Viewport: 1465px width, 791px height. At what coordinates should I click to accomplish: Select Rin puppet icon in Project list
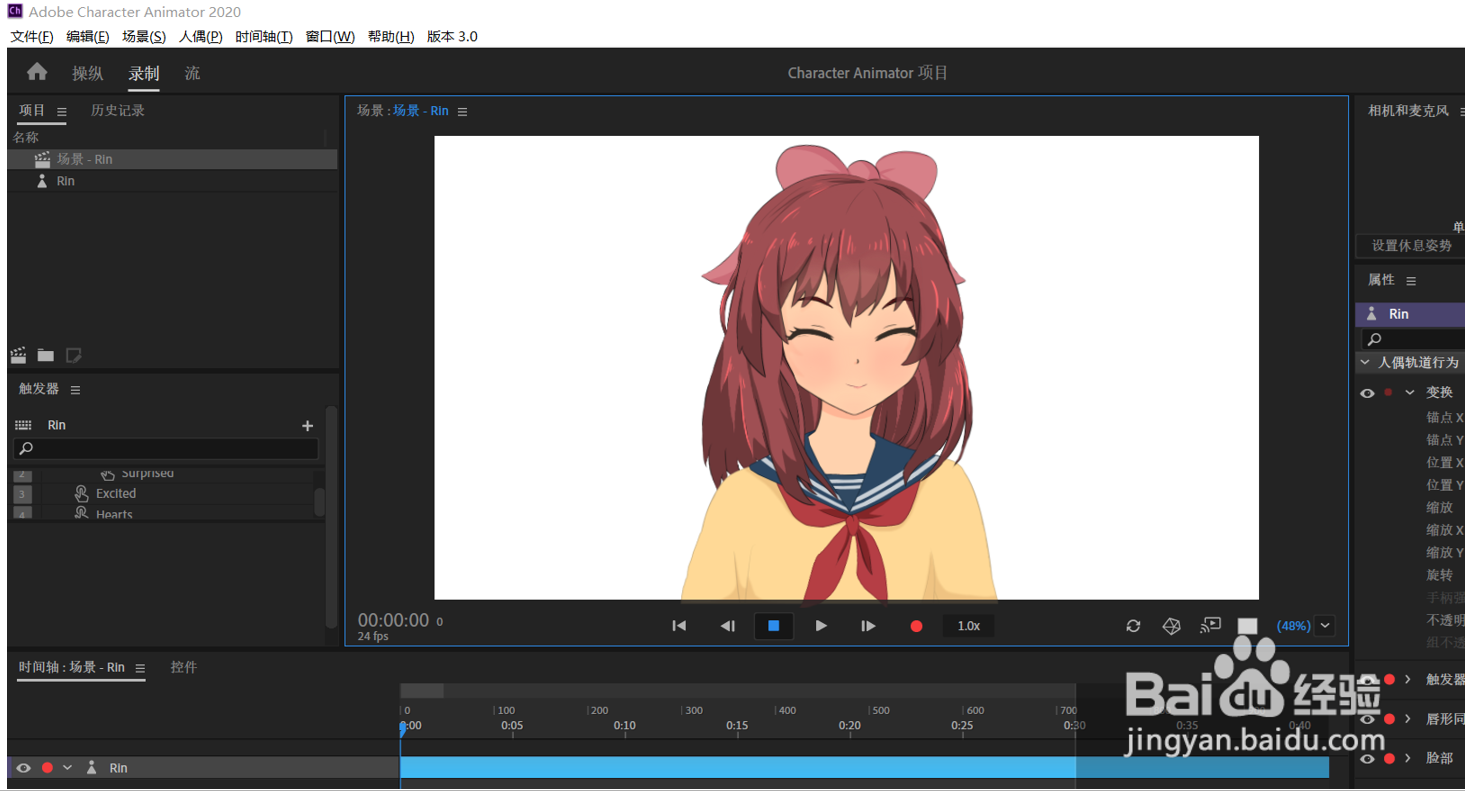(x=42, y=181)
